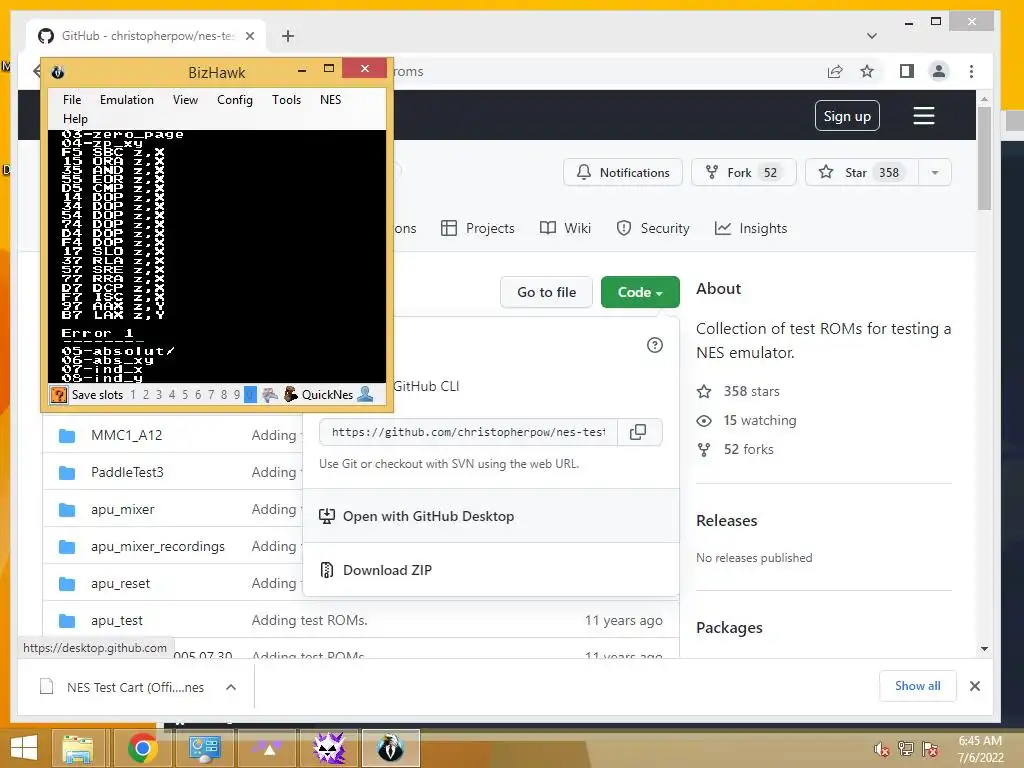Viewport: 1024px width, 768px height.
Task: Collapse the green Code dropdown
Action: (x=640, y=293)
